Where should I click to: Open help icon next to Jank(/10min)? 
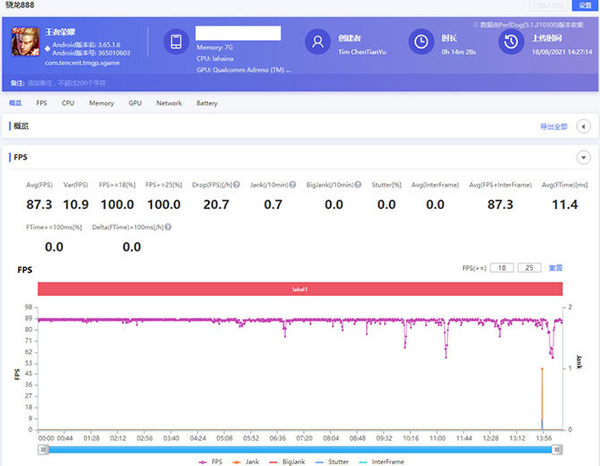(293, 184)
